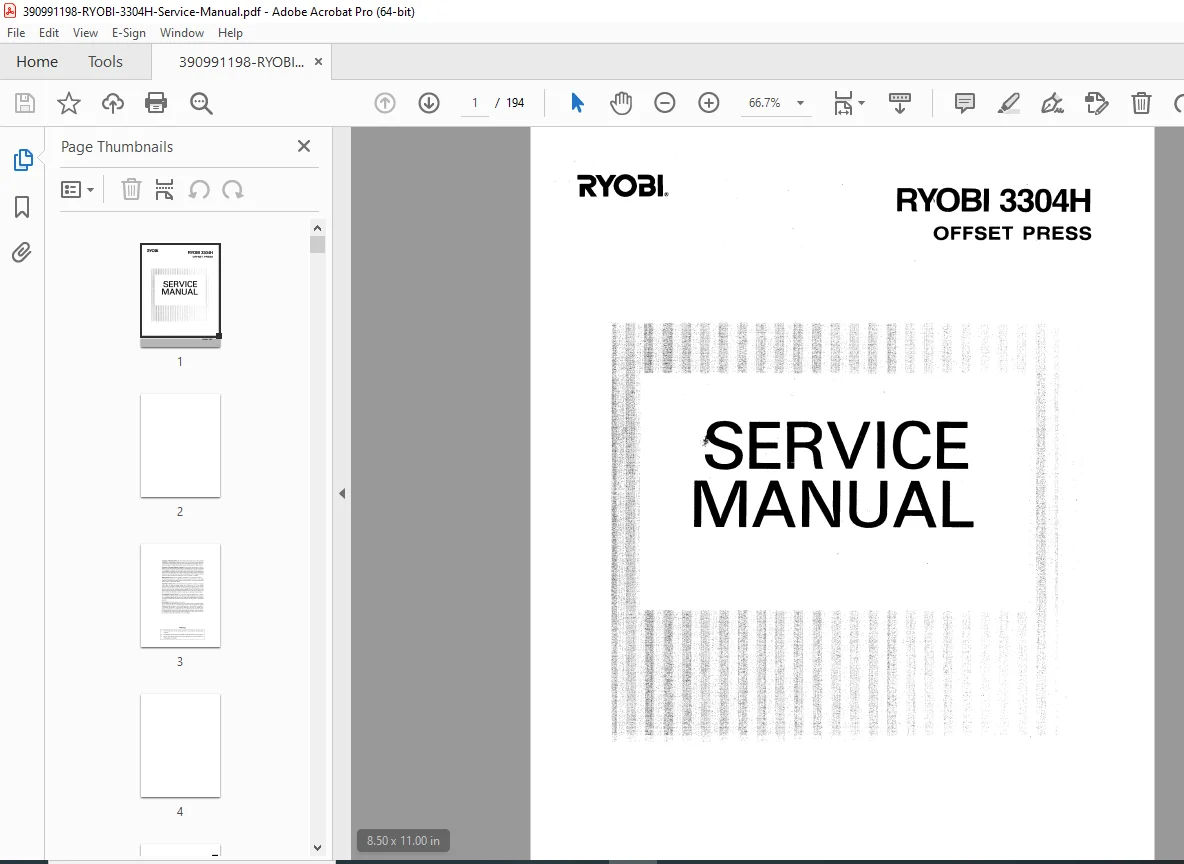Image resolution: width=1184 pixels, height=864 pixels.
Task: Click the upload to cloud icon
Action: point(113,103)
